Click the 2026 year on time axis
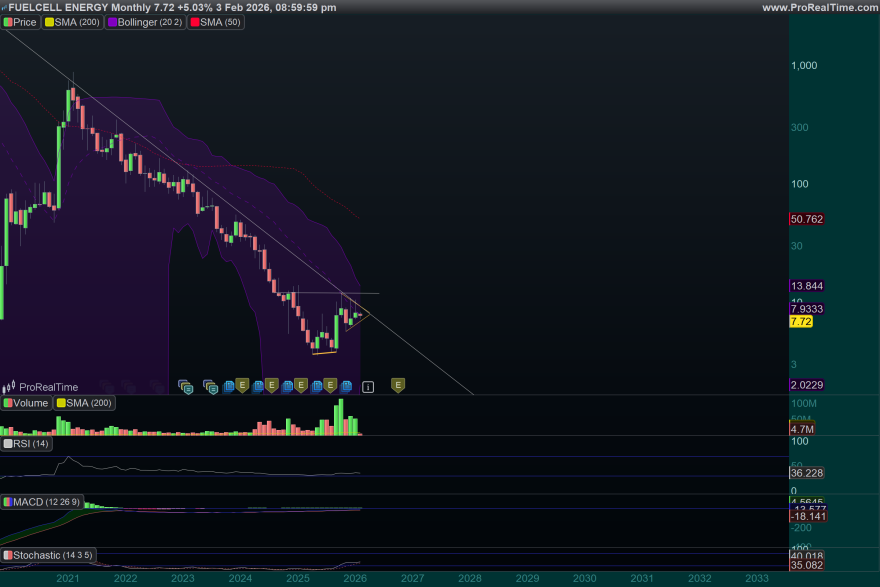The image size is (880, 587). (355, 578)
